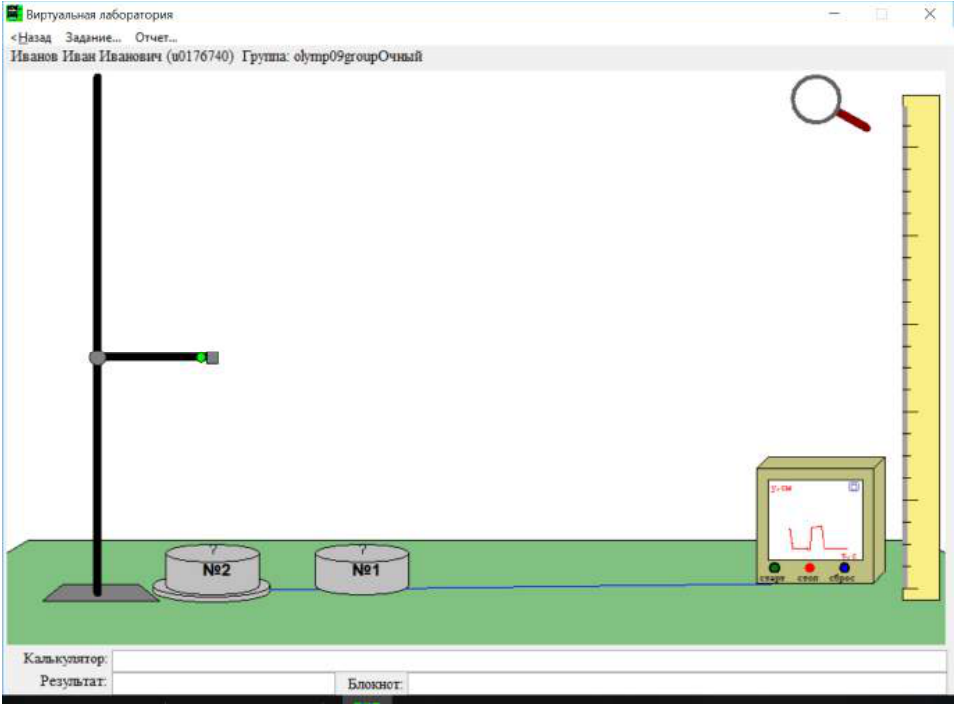
Task: Open the Задание menu
Action: (x=93, y=38)
